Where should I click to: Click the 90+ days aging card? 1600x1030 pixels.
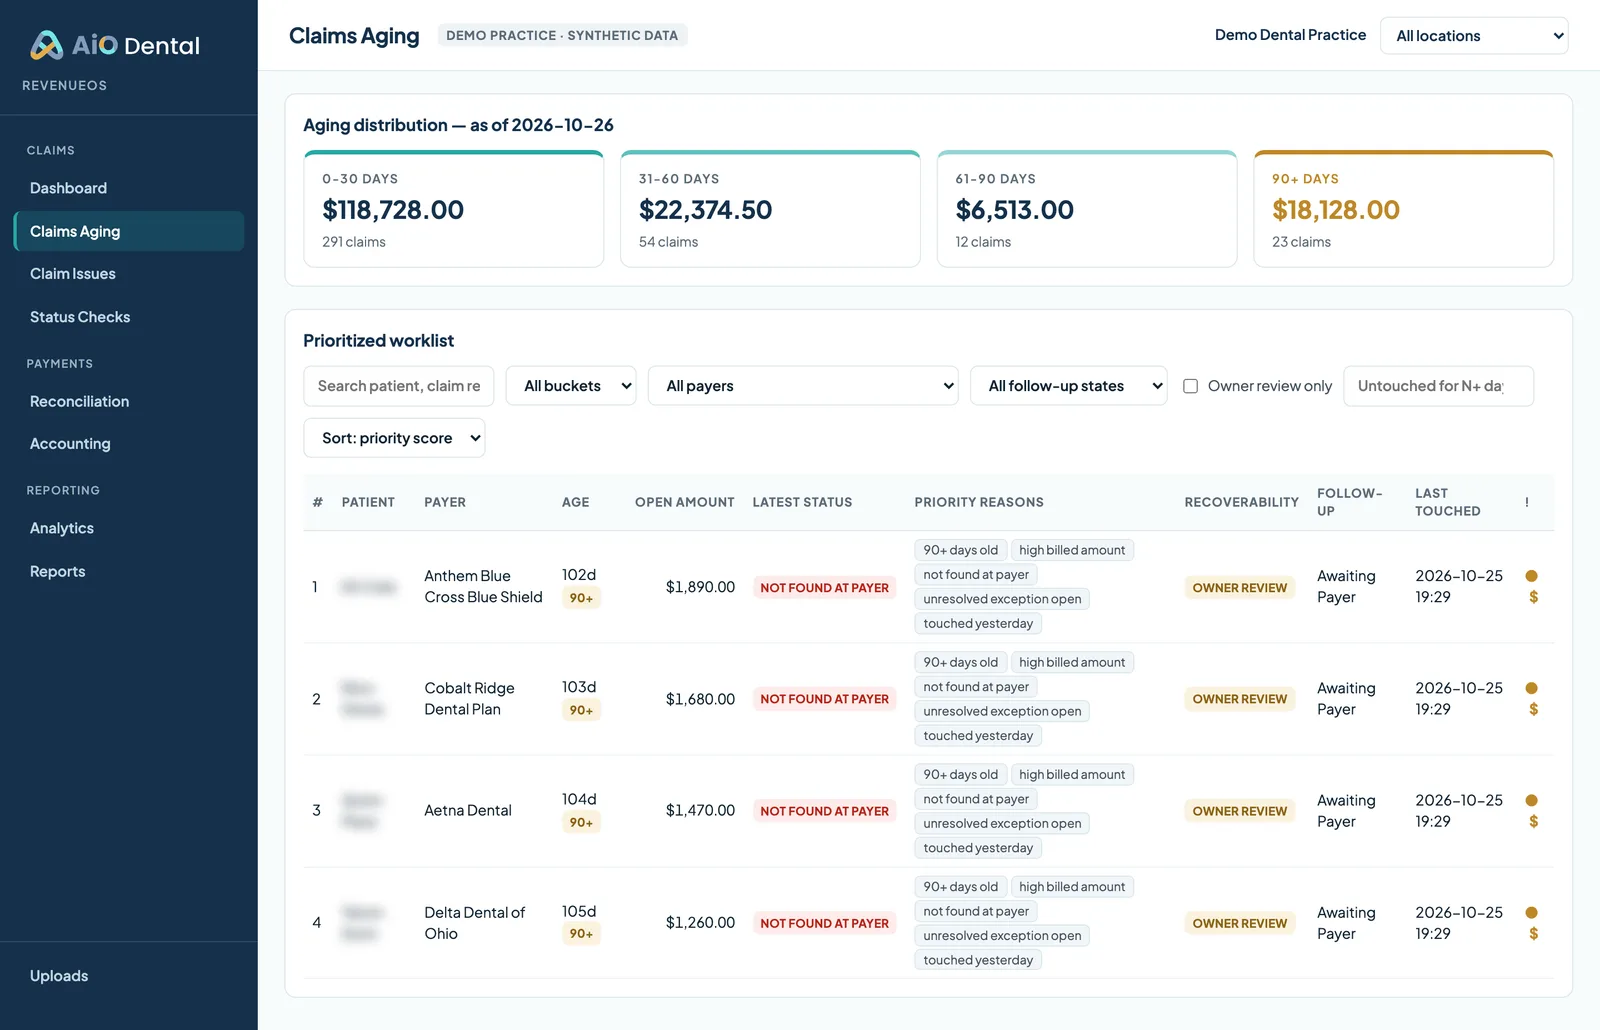[x=1404, y=209]
